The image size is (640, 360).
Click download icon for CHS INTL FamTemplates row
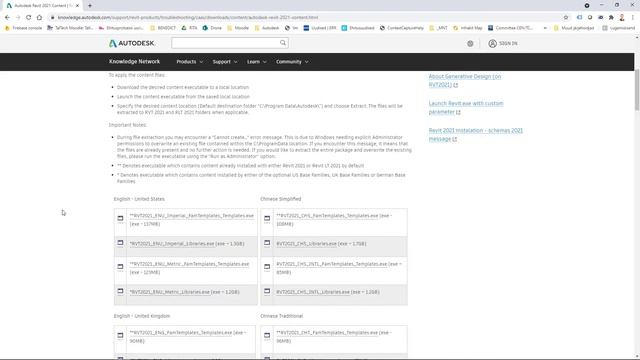(267, 267)
